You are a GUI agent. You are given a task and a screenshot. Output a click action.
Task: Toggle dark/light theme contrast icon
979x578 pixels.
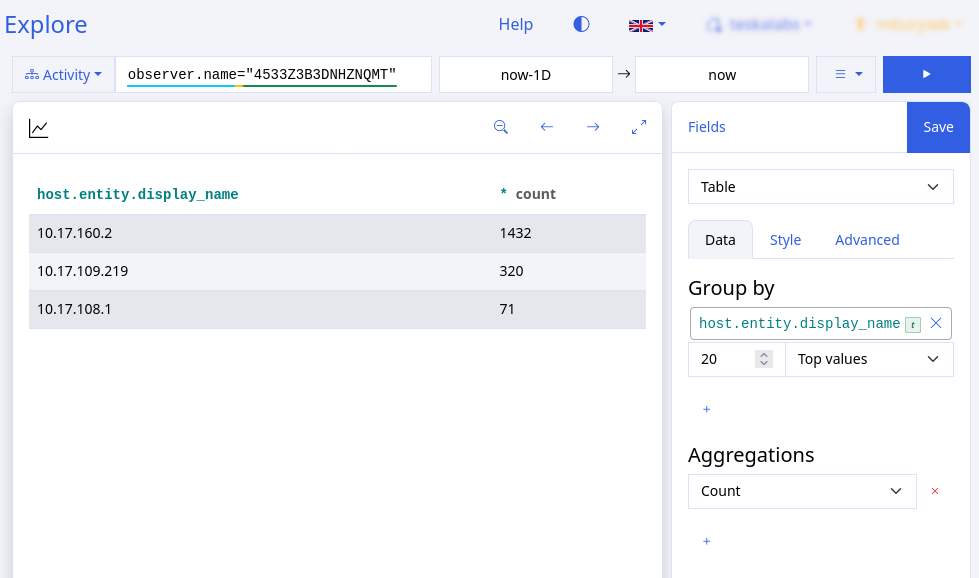(x=581, y=24)
